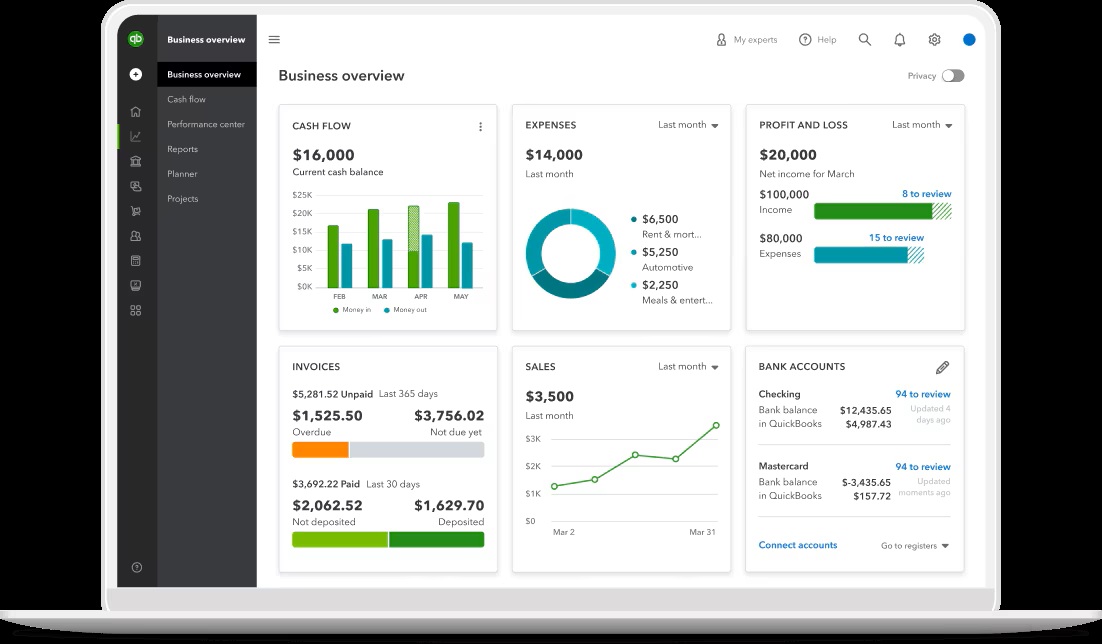Open Cash Flow card three-dot menu
1102x644 pixels.
click(x=480, y=127)
